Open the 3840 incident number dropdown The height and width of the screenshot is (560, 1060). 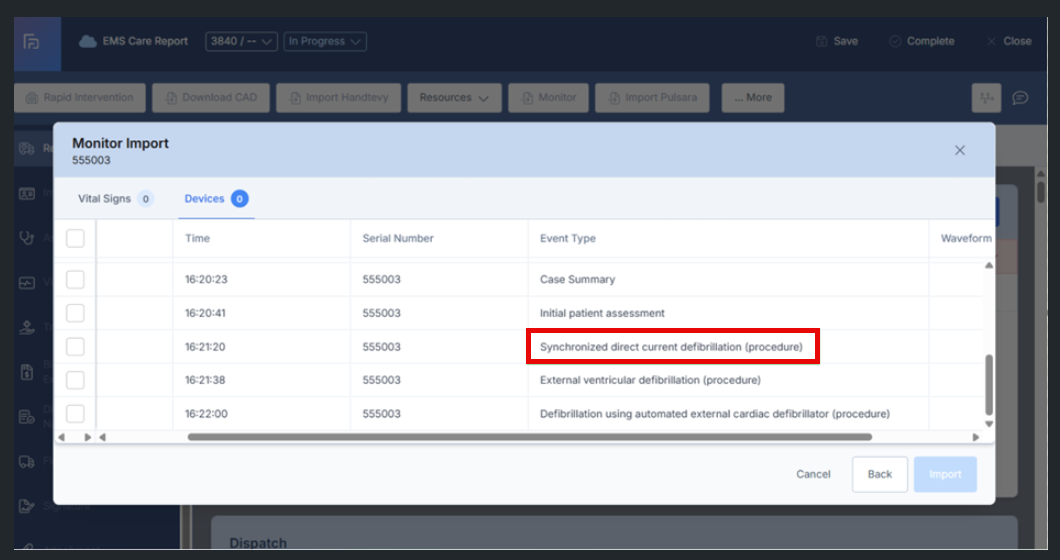(241, 42)
